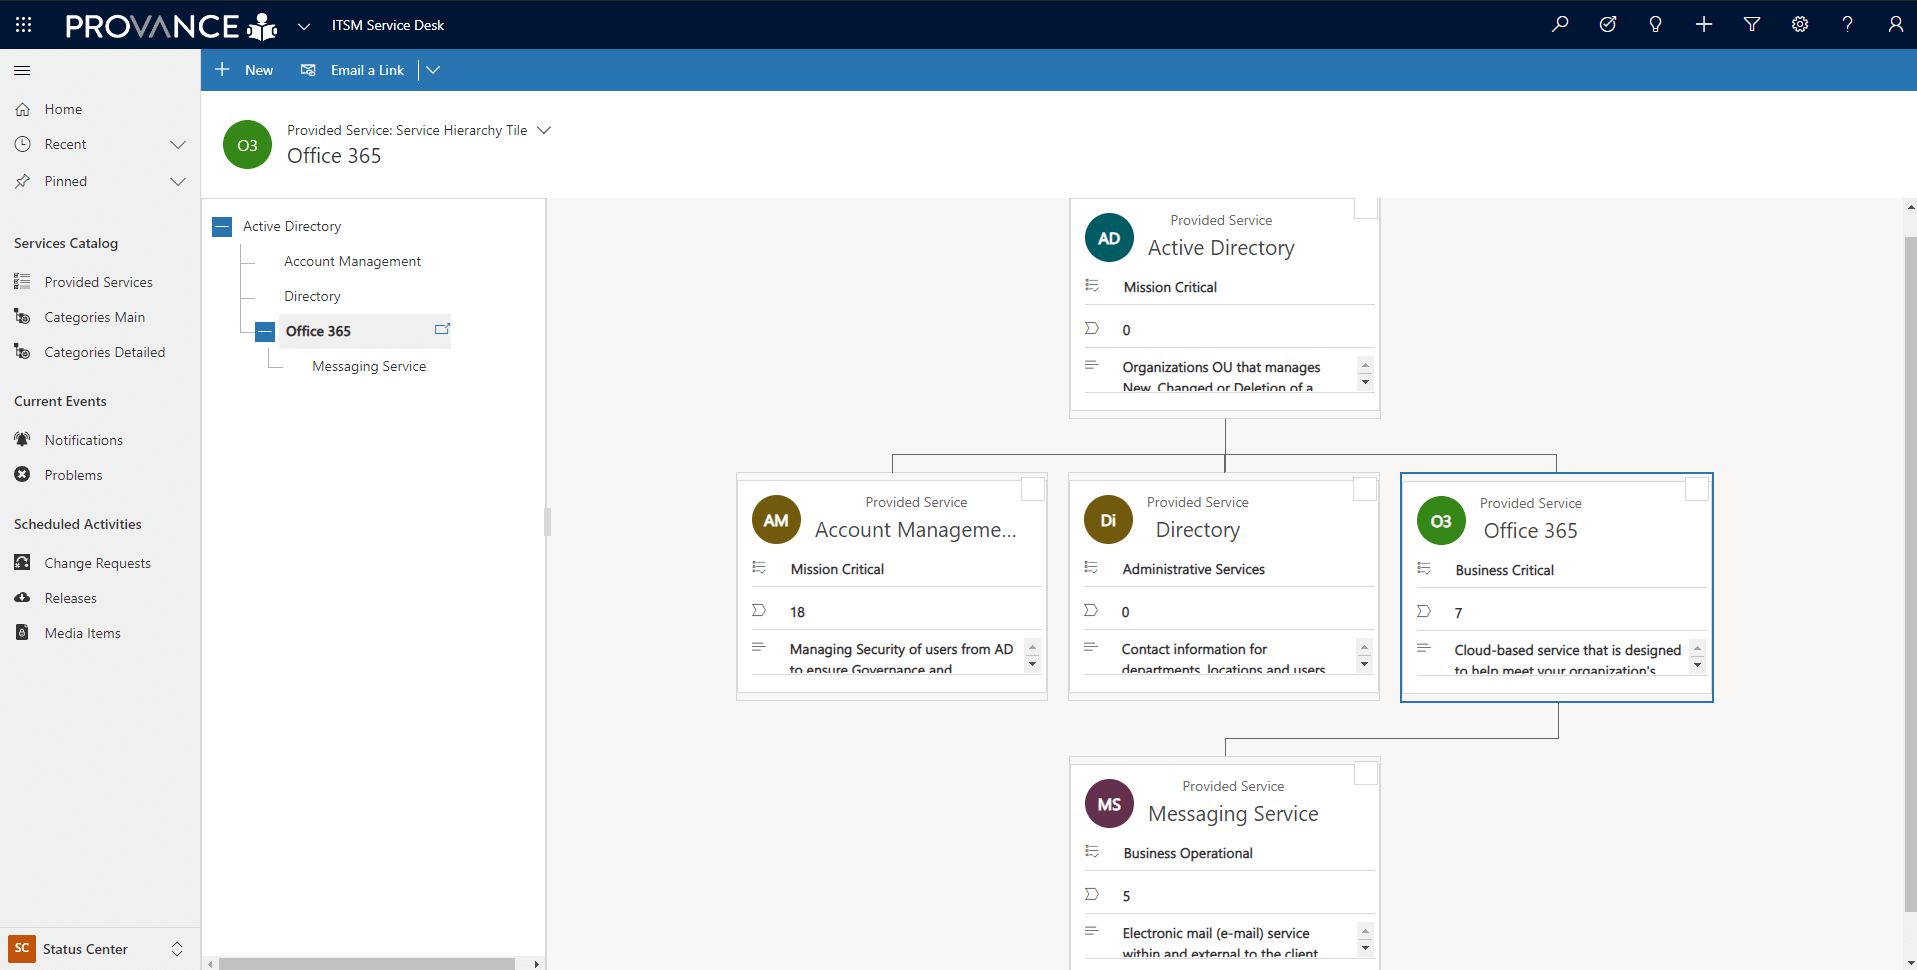Open Provided Services in sidebar
The image size is (1917, 970).
coord(100,282)
